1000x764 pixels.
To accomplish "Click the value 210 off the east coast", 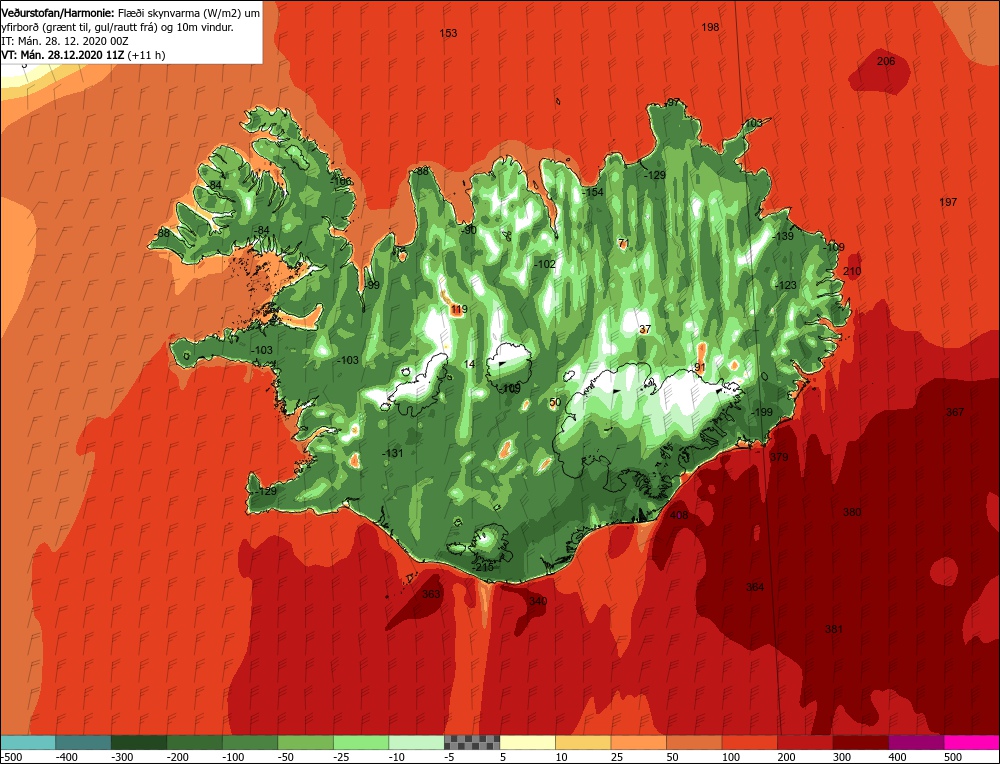I will tap(852, 271).
